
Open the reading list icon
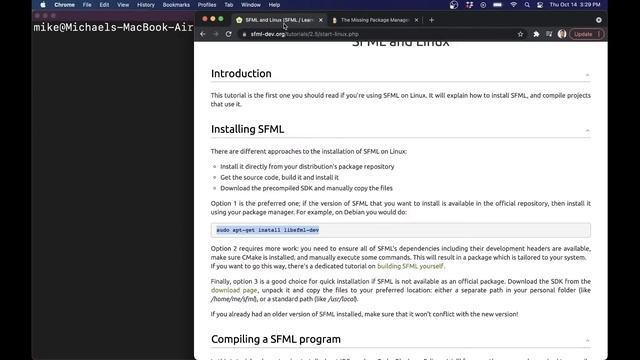[549, 34]
